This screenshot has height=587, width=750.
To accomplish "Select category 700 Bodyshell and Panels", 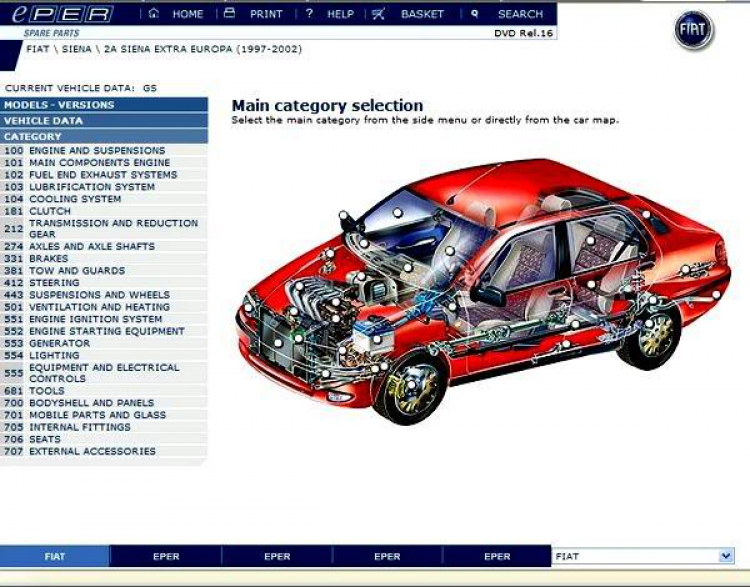I will [104, 403].
